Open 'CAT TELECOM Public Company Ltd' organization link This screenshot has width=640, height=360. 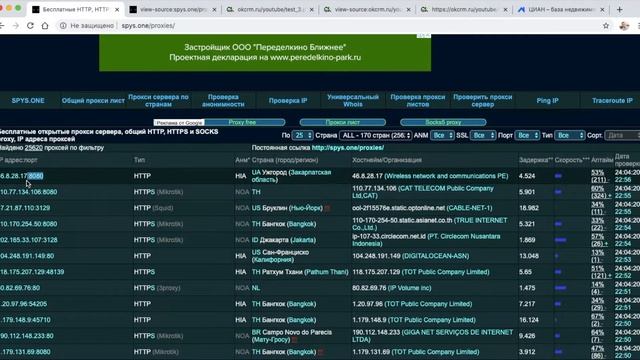point(423,192)
